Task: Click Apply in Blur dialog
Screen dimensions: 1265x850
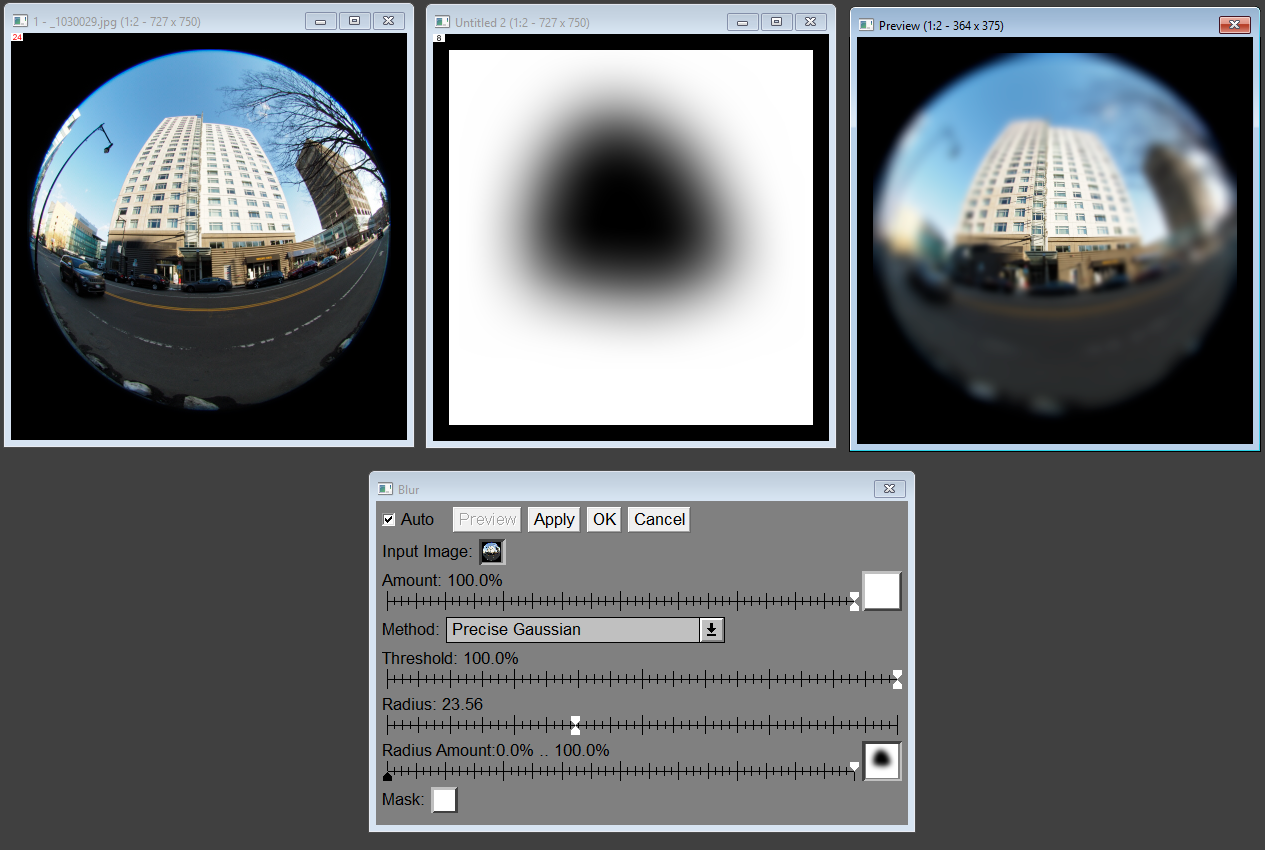Action: 554,520
